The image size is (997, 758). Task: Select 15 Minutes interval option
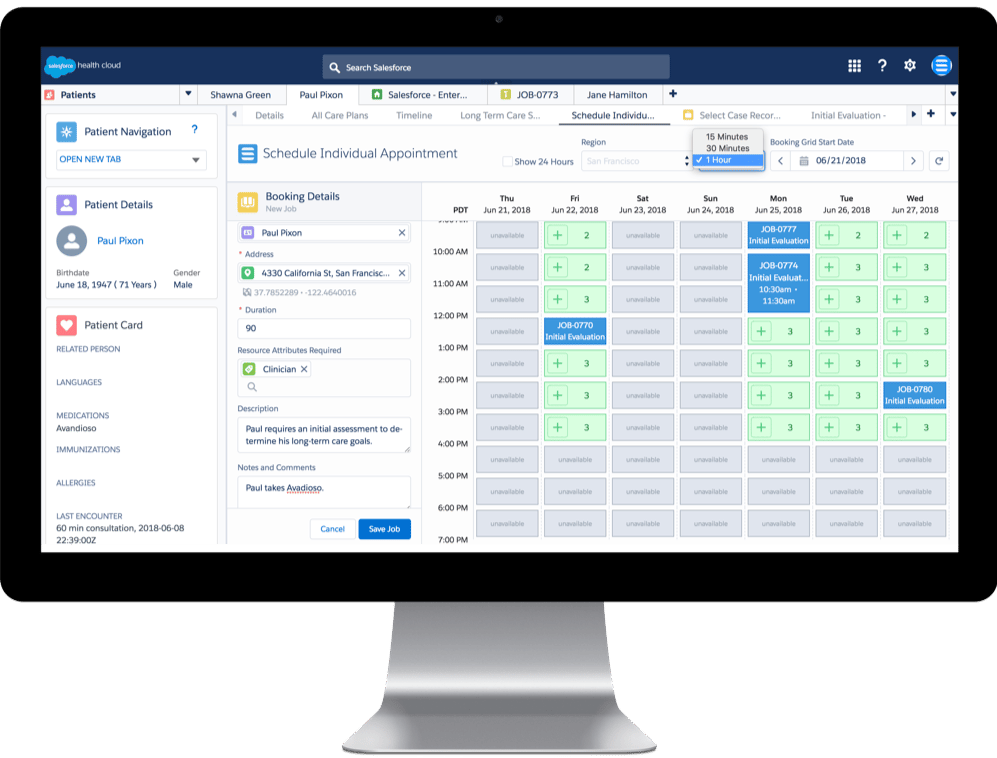coord(726,137)
